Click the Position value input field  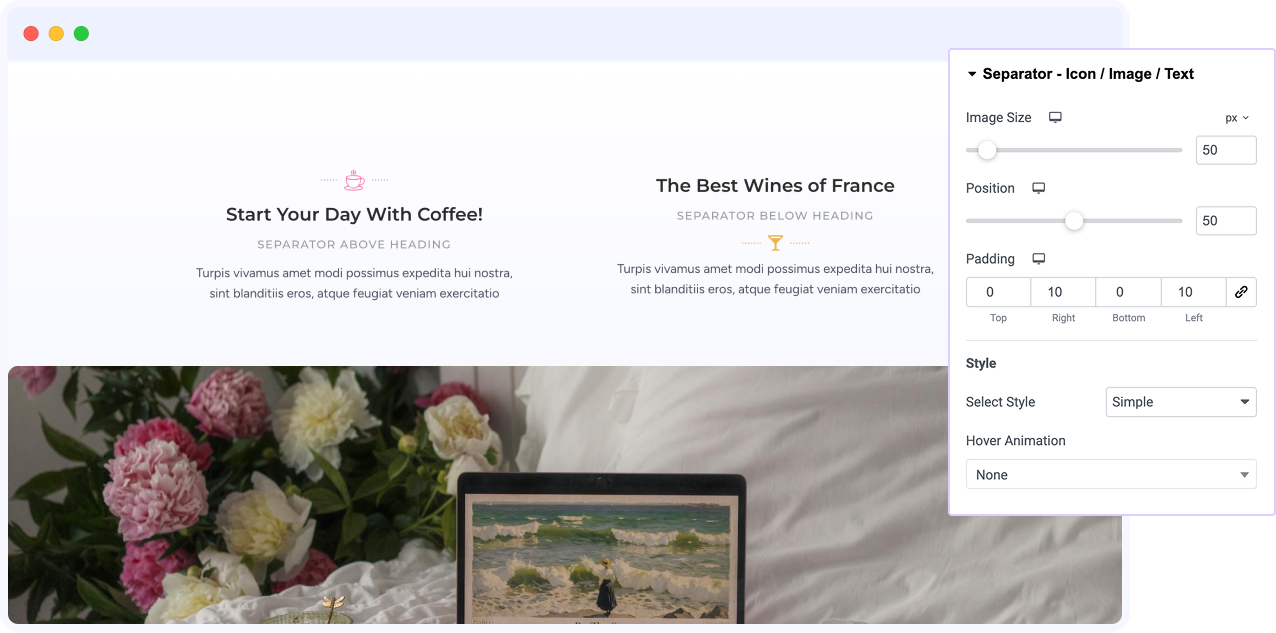pyautogui.click(x=1226, y=221)
